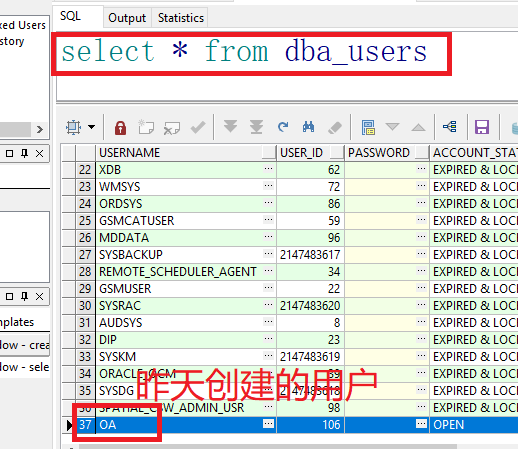The height and width of the screenshot is (449, 518).
Task: Open the grid mode dropdown arrow
Action: pyautogui.click(x=91, y=127)
